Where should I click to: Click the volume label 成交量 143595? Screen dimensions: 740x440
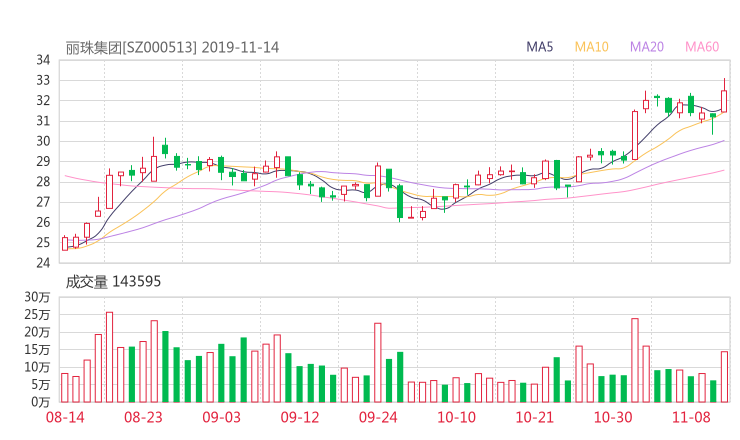113,282
